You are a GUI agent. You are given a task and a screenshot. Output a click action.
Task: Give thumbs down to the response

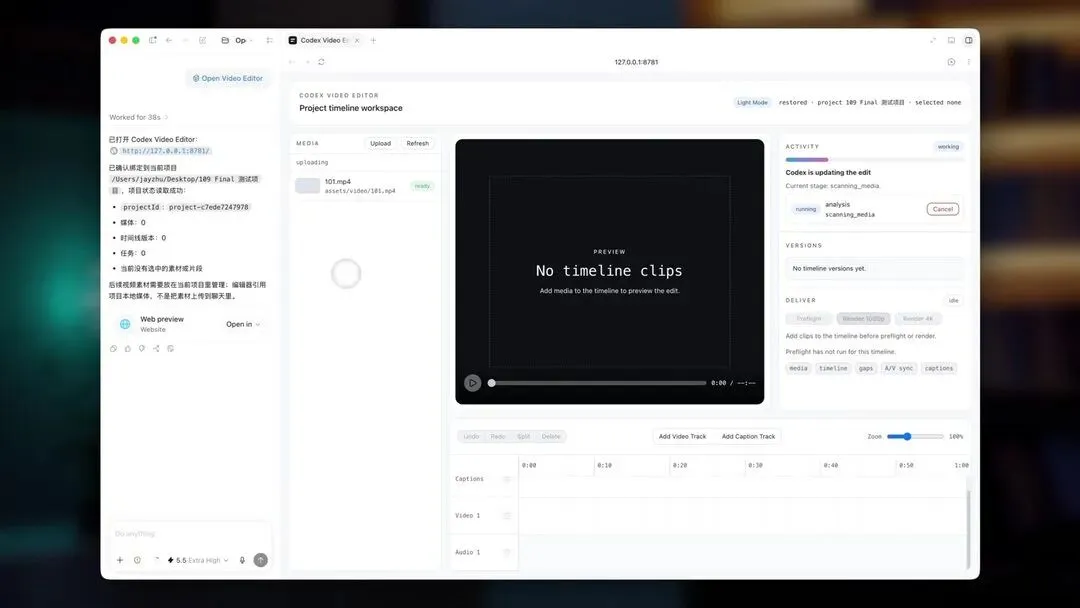142,348
